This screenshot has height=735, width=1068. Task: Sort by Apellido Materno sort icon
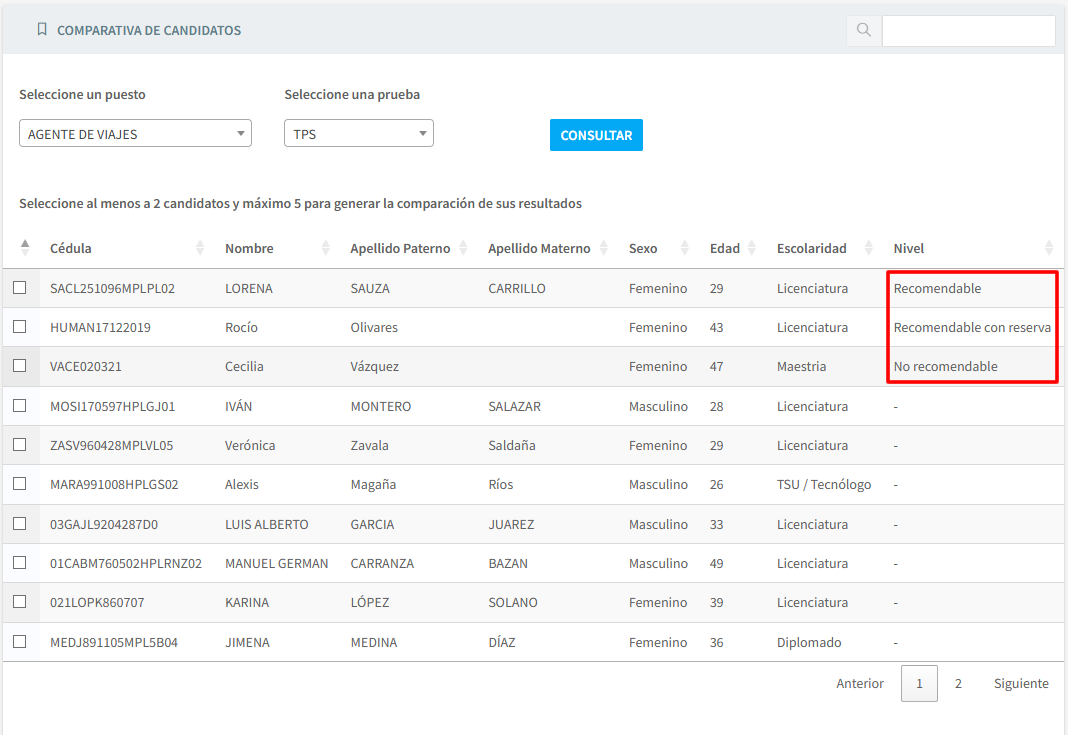pos(603,248)
